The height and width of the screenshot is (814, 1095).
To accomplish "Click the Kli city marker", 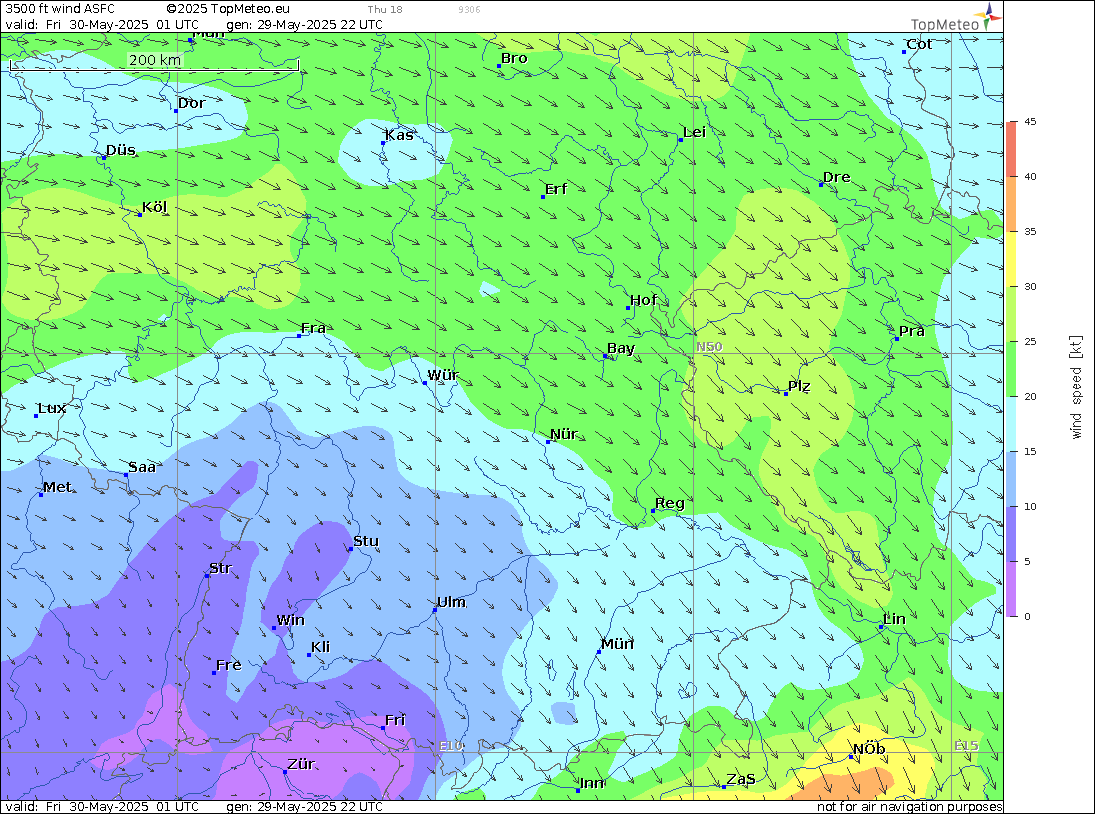I will 309,656.
